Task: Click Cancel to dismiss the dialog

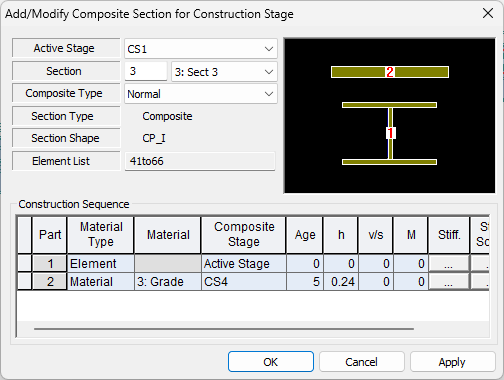Action: coord(362,362)
